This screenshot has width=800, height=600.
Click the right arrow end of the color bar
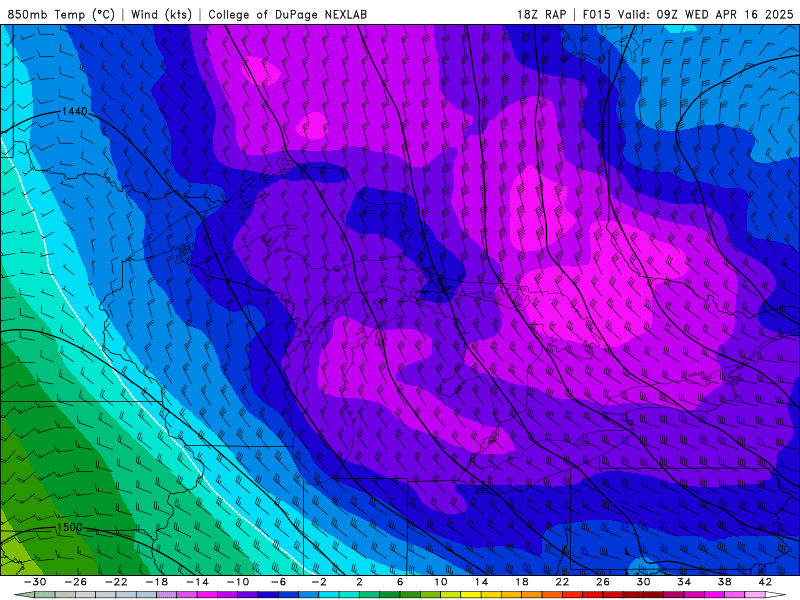pyautogui.click(x=775, y=595)
